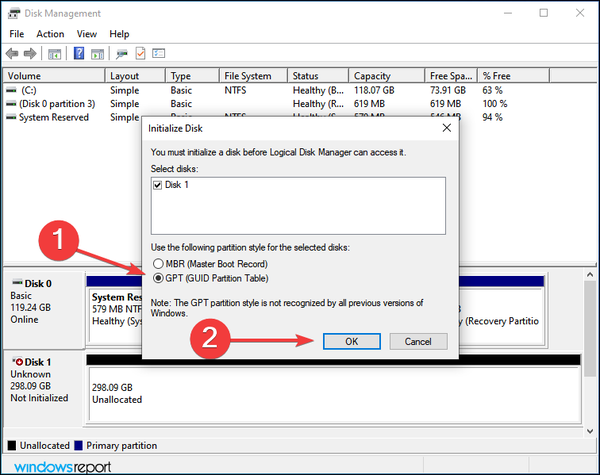Image resolution: width=600 pixels, height=475 pixels.
Task: Click the Cancel button in the dialog
Action: click(418, 341)
